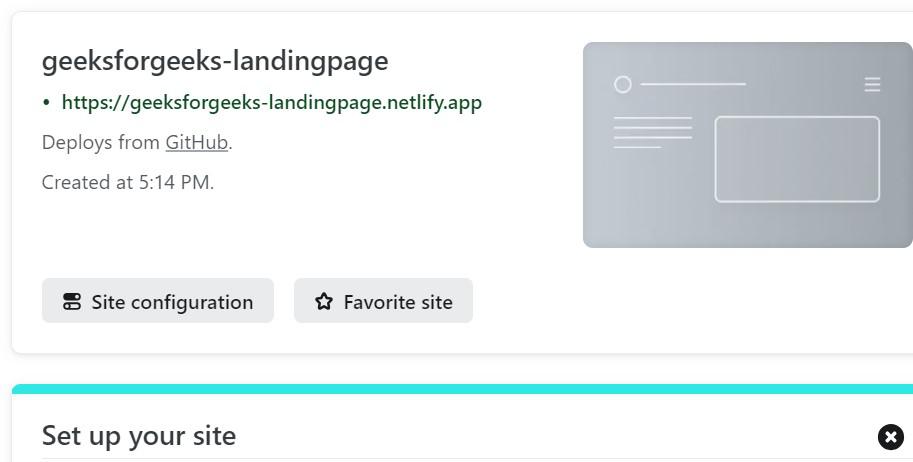Click the geeksforgeeks-landingpage site name heading

[x=215, y=61]
